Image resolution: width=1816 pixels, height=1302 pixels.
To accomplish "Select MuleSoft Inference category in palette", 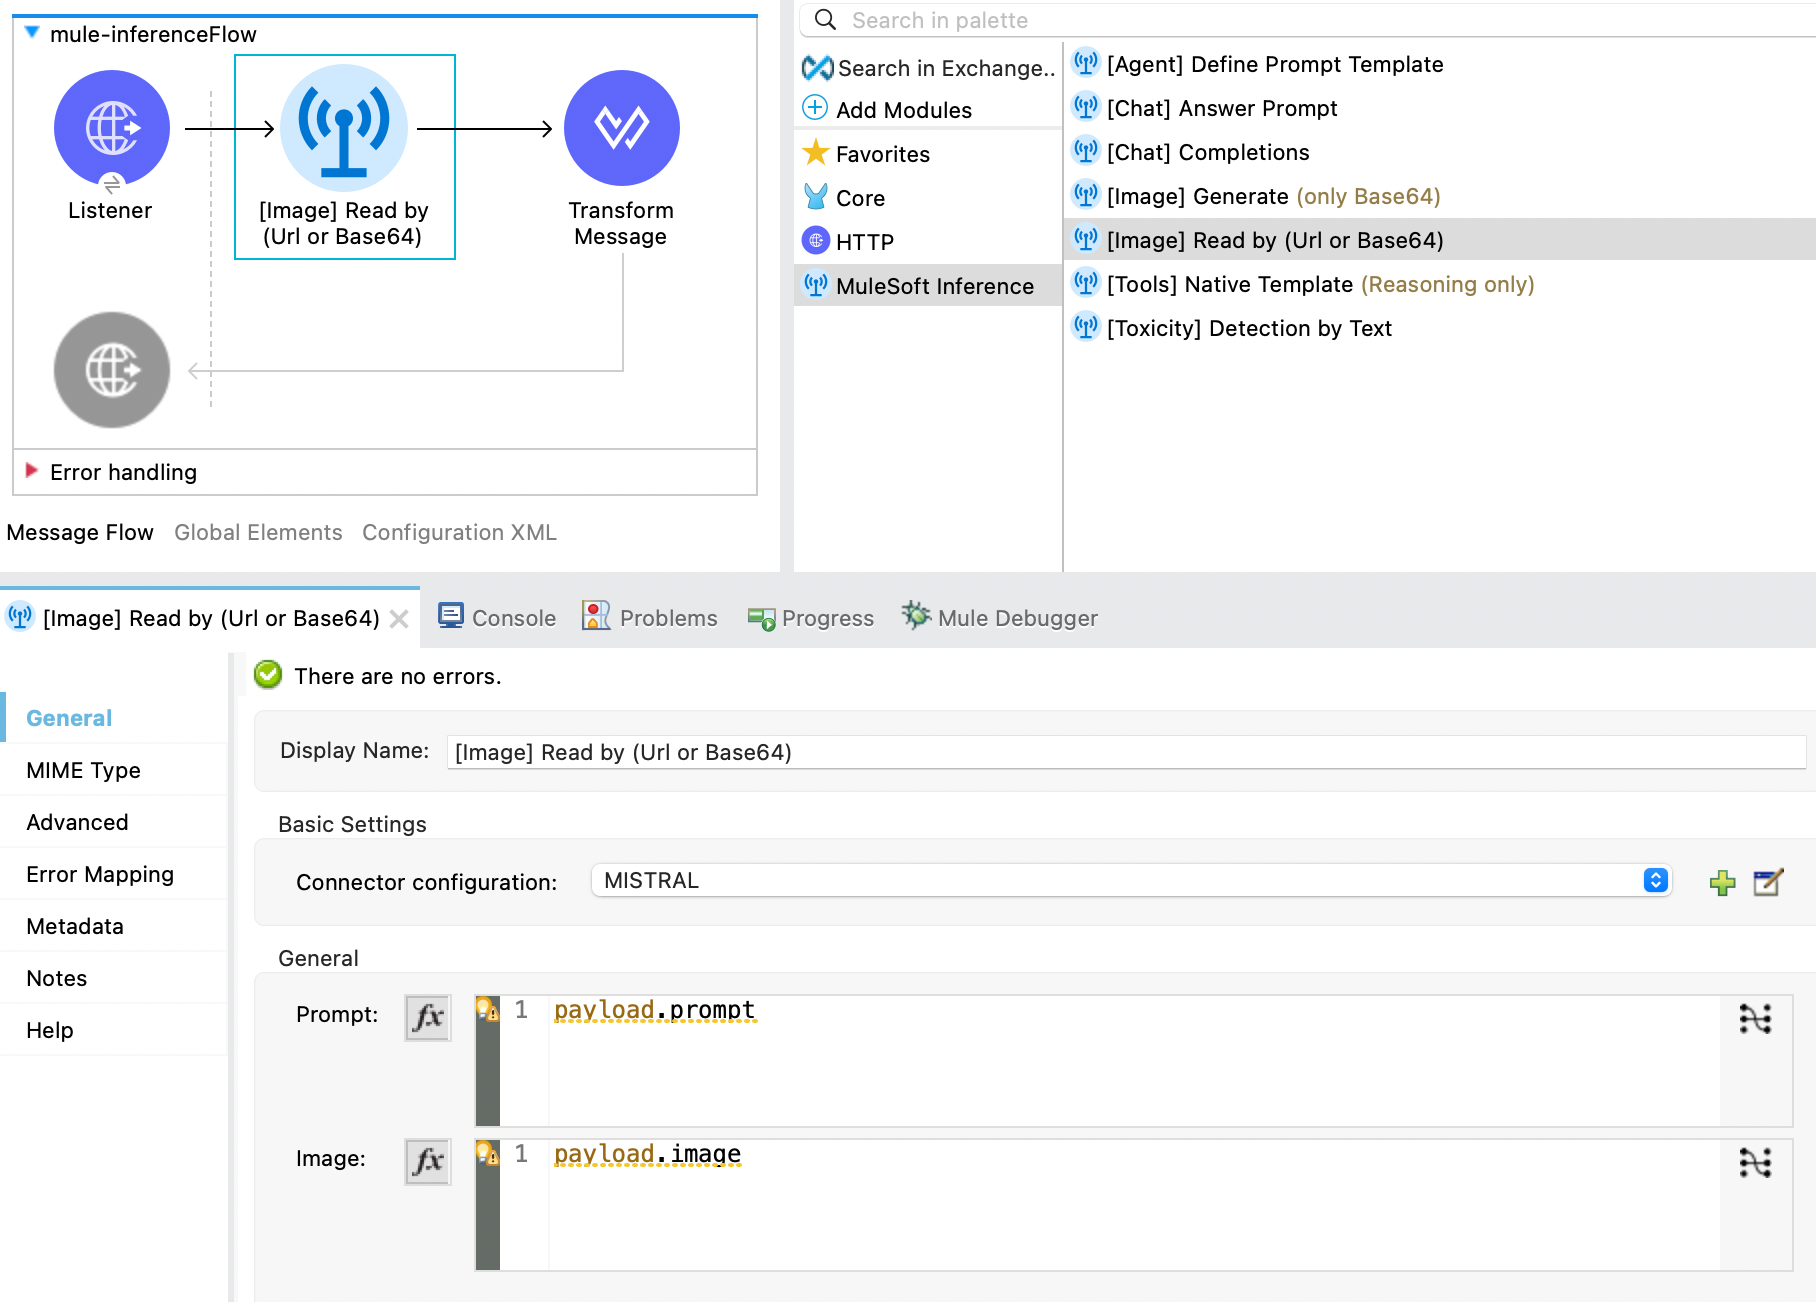I will [x=928, y=286].
